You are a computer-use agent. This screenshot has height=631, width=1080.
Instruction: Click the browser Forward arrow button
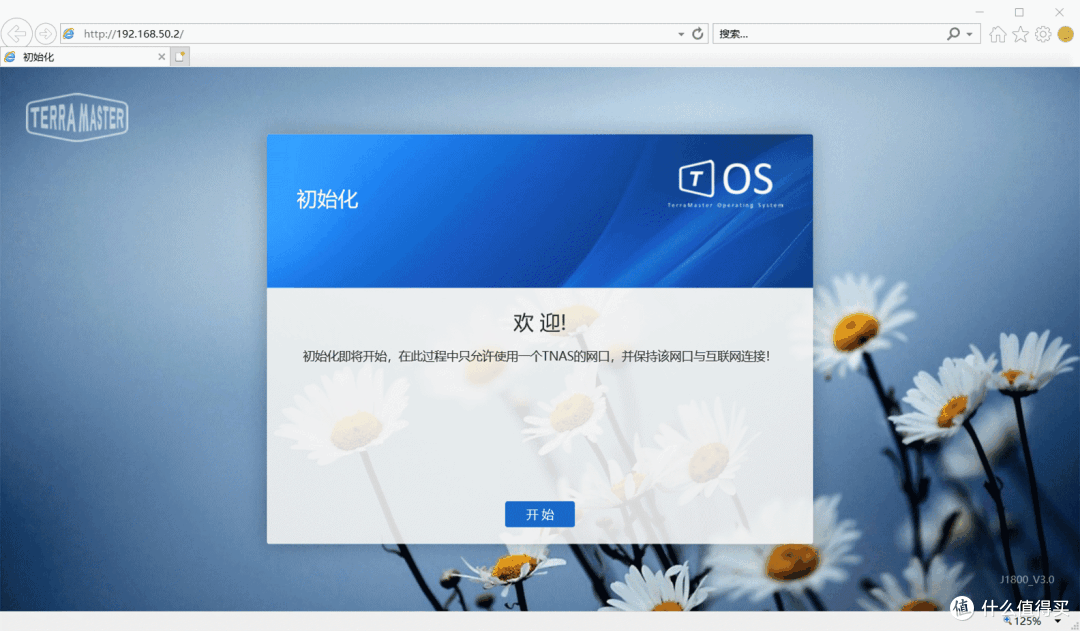pos(45,33)
